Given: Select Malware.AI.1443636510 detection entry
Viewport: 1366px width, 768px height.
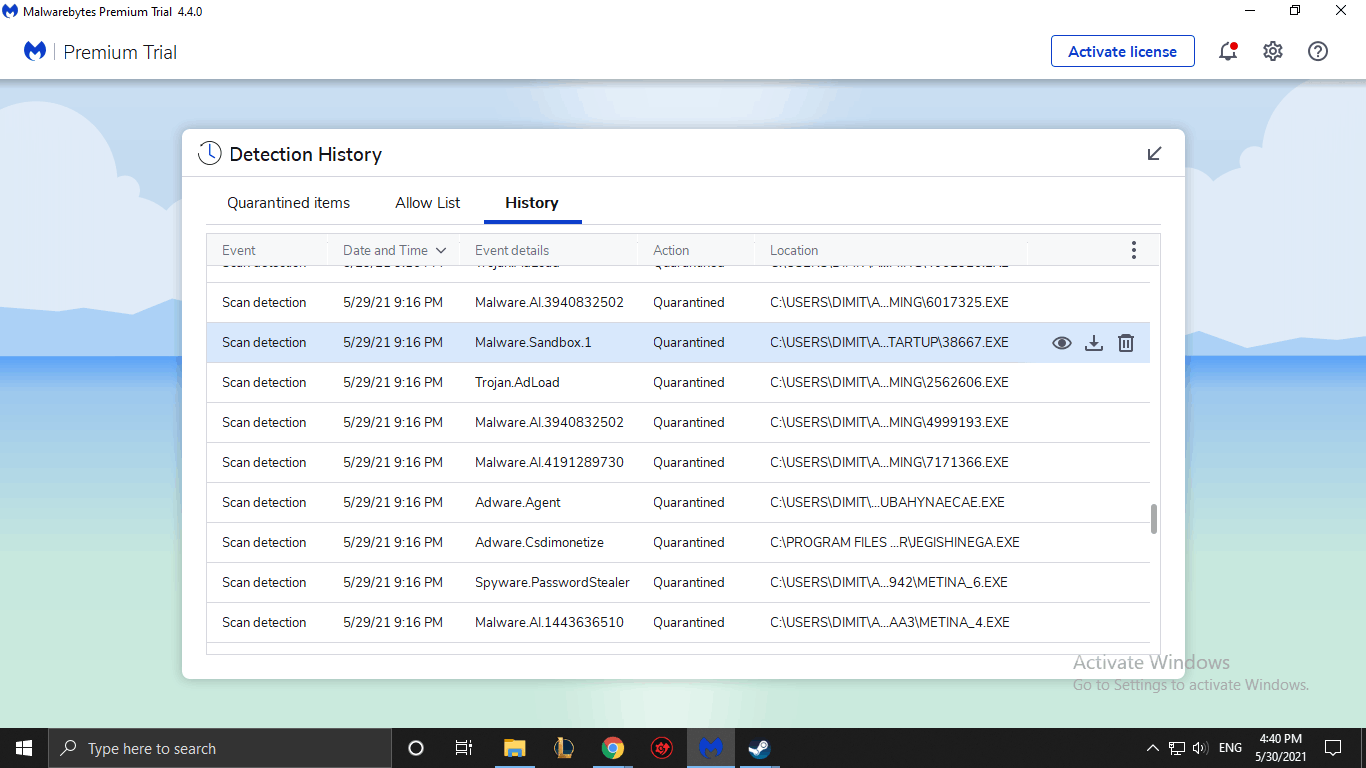Looking at the screenshot, I should click(678, 622).
